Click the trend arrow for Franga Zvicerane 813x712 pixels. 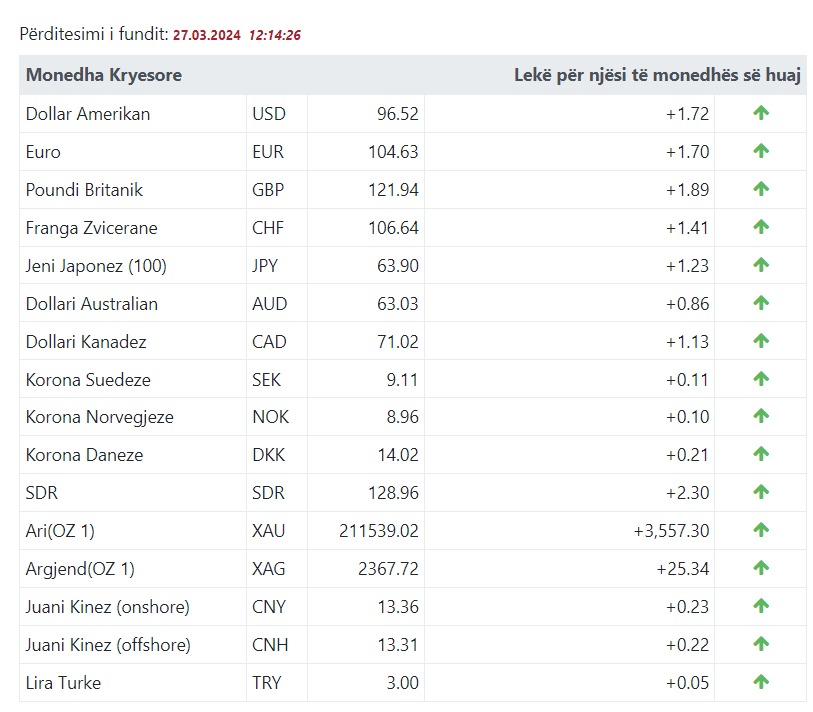760,227
